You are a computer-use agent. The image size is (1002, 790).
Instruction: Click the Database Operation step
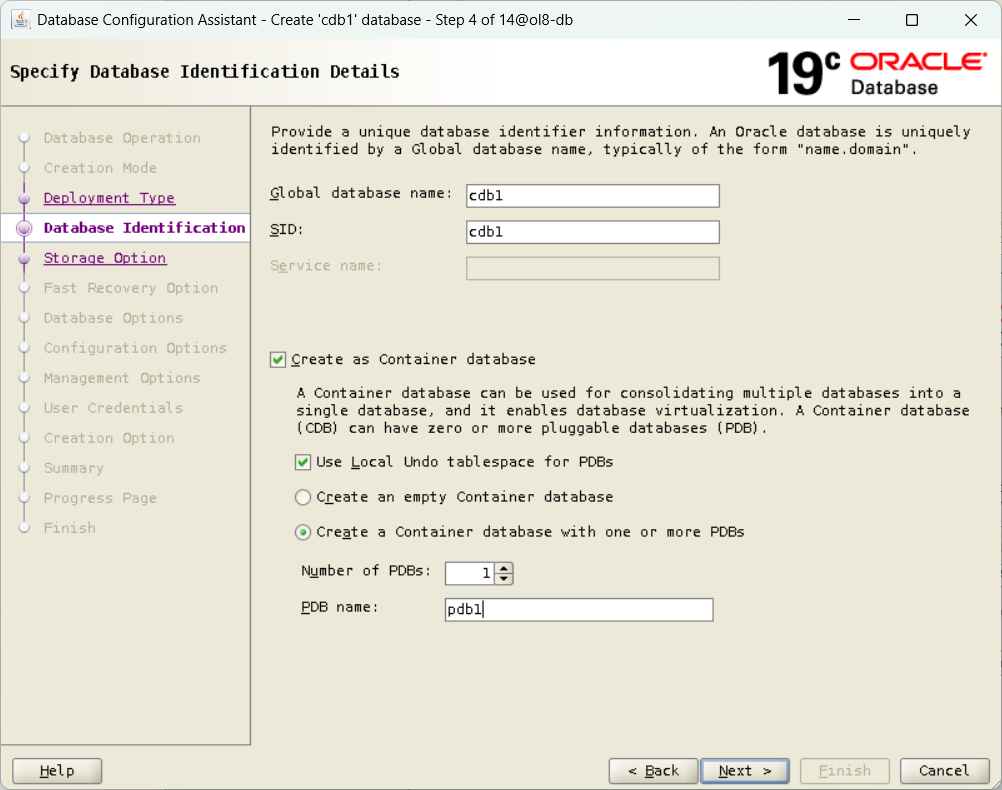122,138
